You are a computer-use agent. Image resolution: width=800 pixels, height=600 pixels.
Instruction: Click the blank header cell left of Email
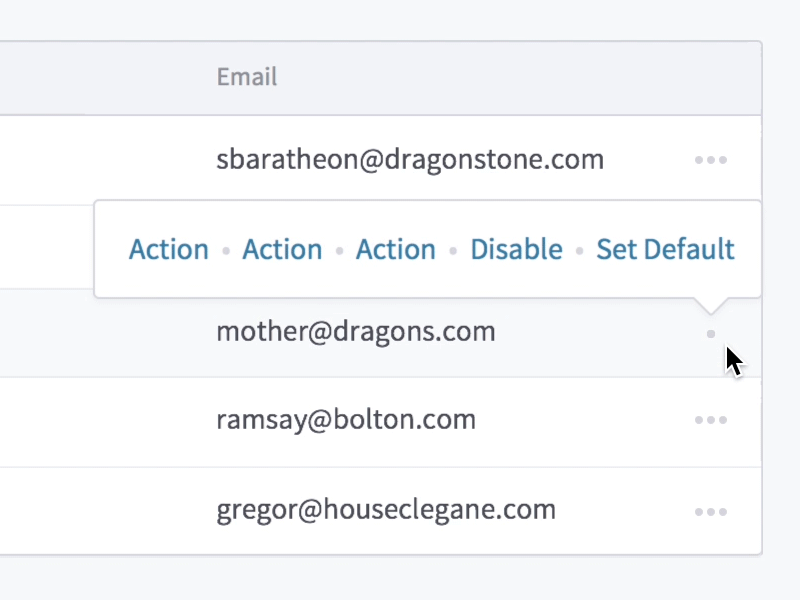pyautogui.click(x=100, y=77)
